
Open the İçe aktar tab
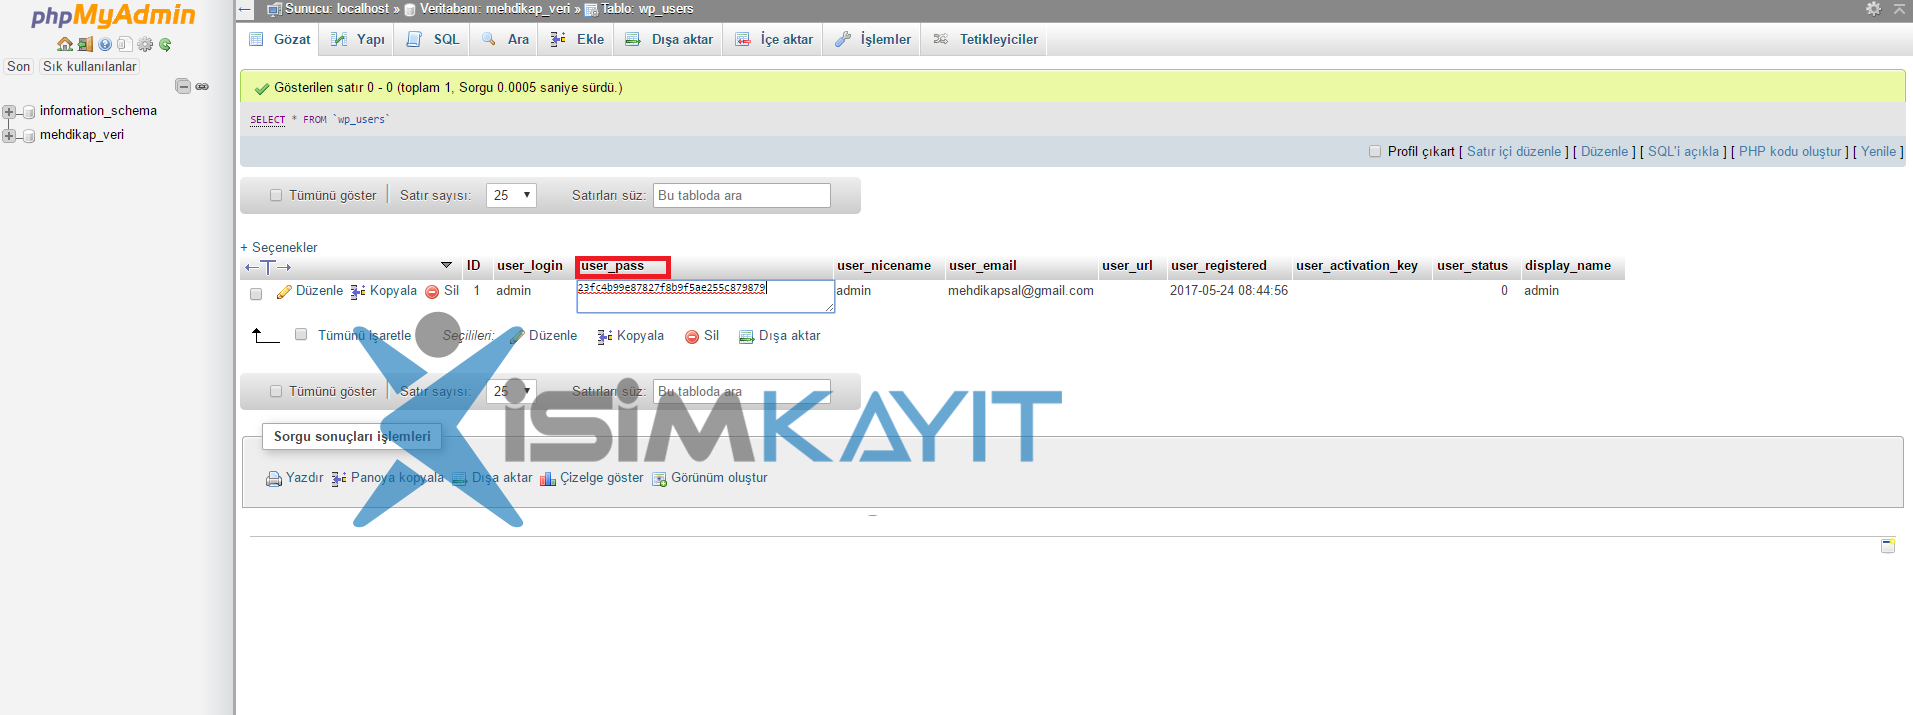coord(773,39)
